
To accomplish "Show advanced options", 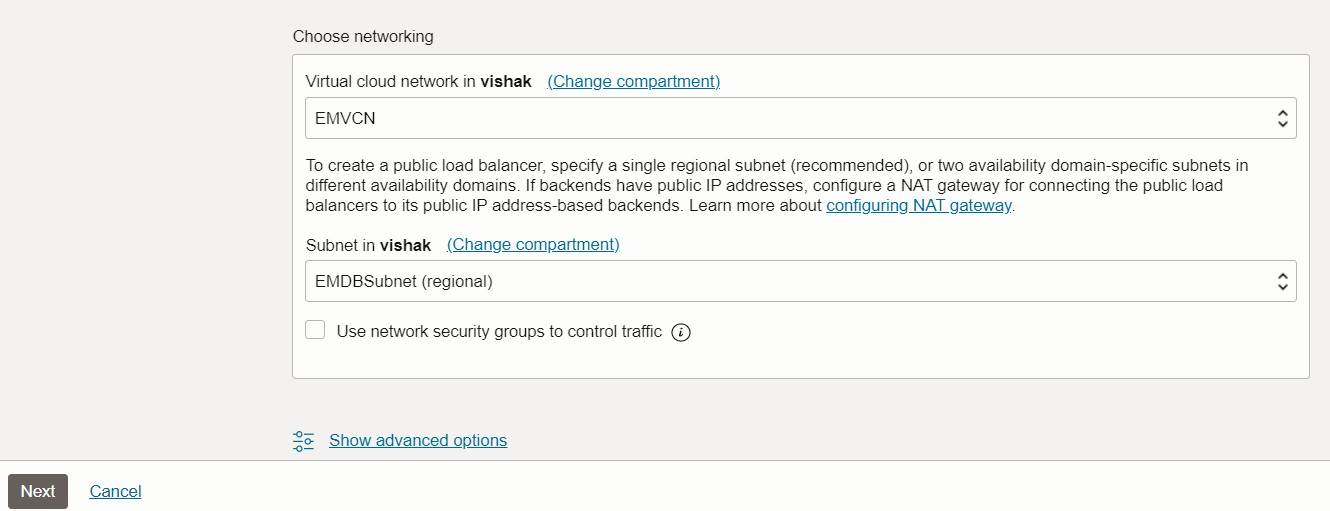I will click(x=418, y=440).
